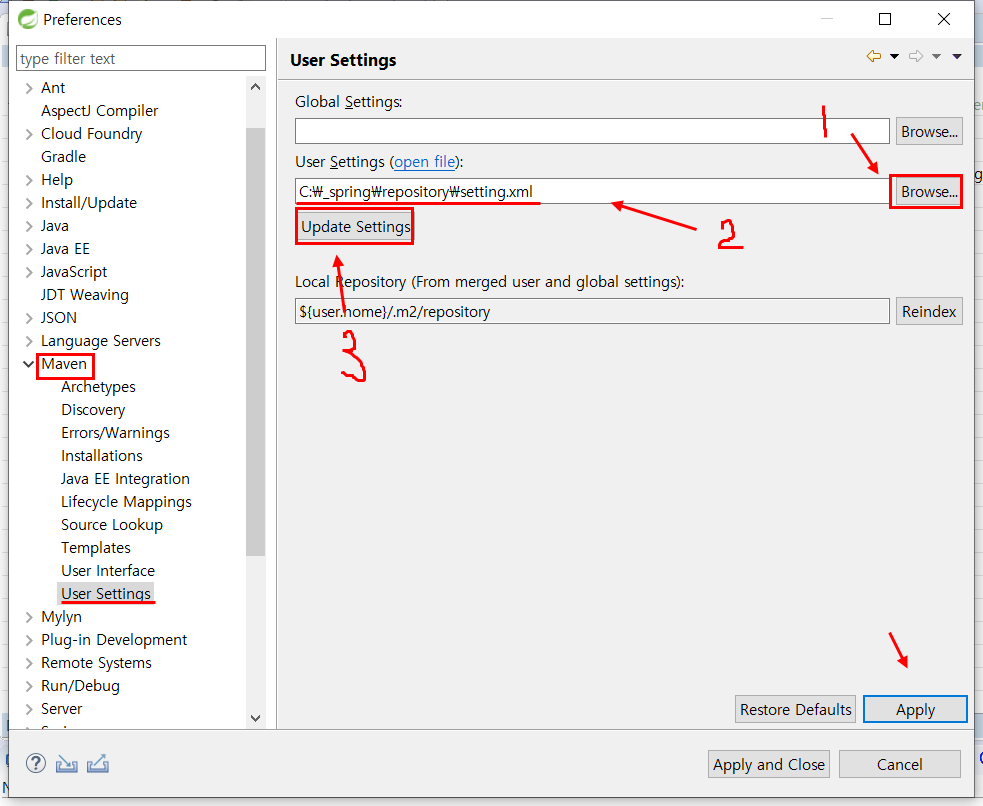Click the export preferences icon
The width and height of the screenshot is (983, 806).
point(98,763)
